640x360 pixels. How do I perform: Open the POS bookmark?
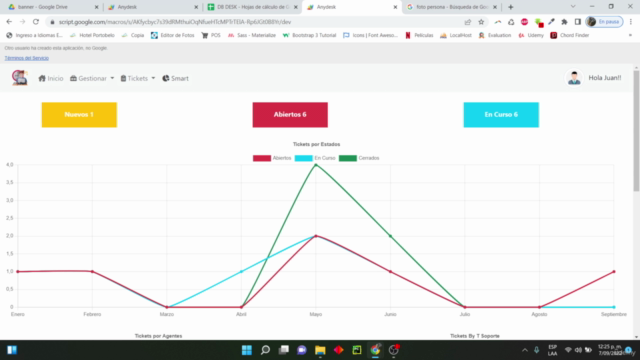[211, 36]
